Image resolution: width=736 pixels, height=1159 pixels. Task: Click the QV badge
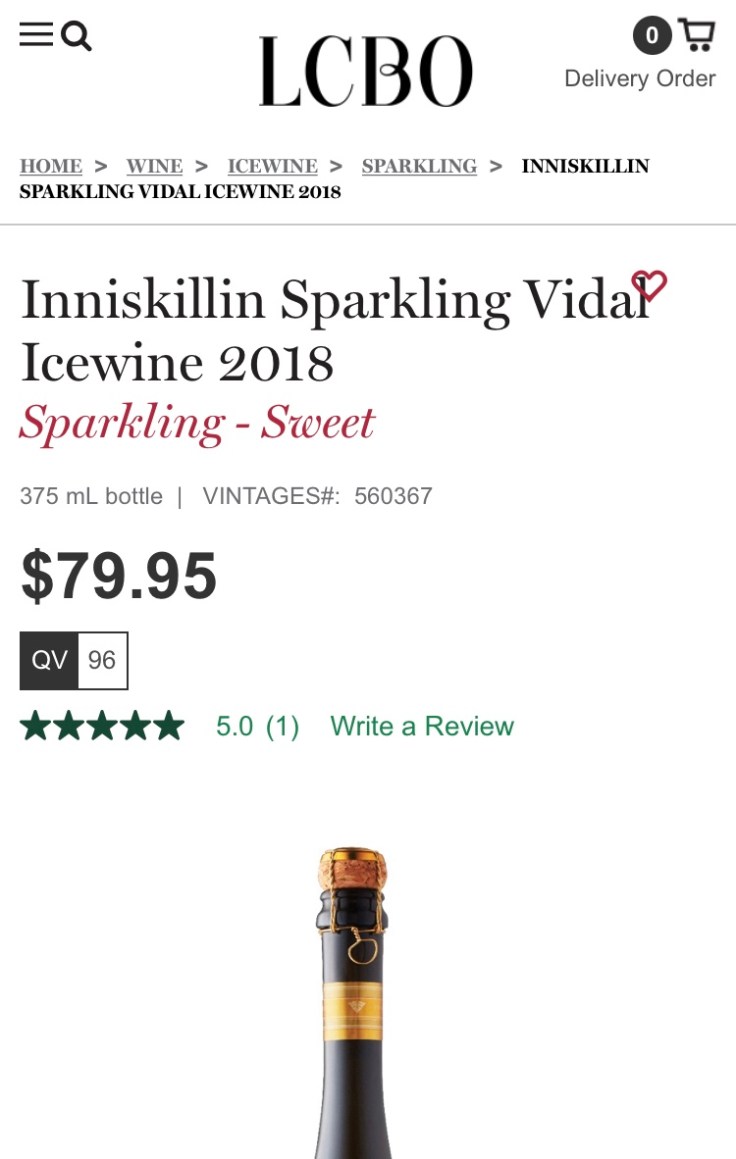pyautogui.click(x=49, y=661)
